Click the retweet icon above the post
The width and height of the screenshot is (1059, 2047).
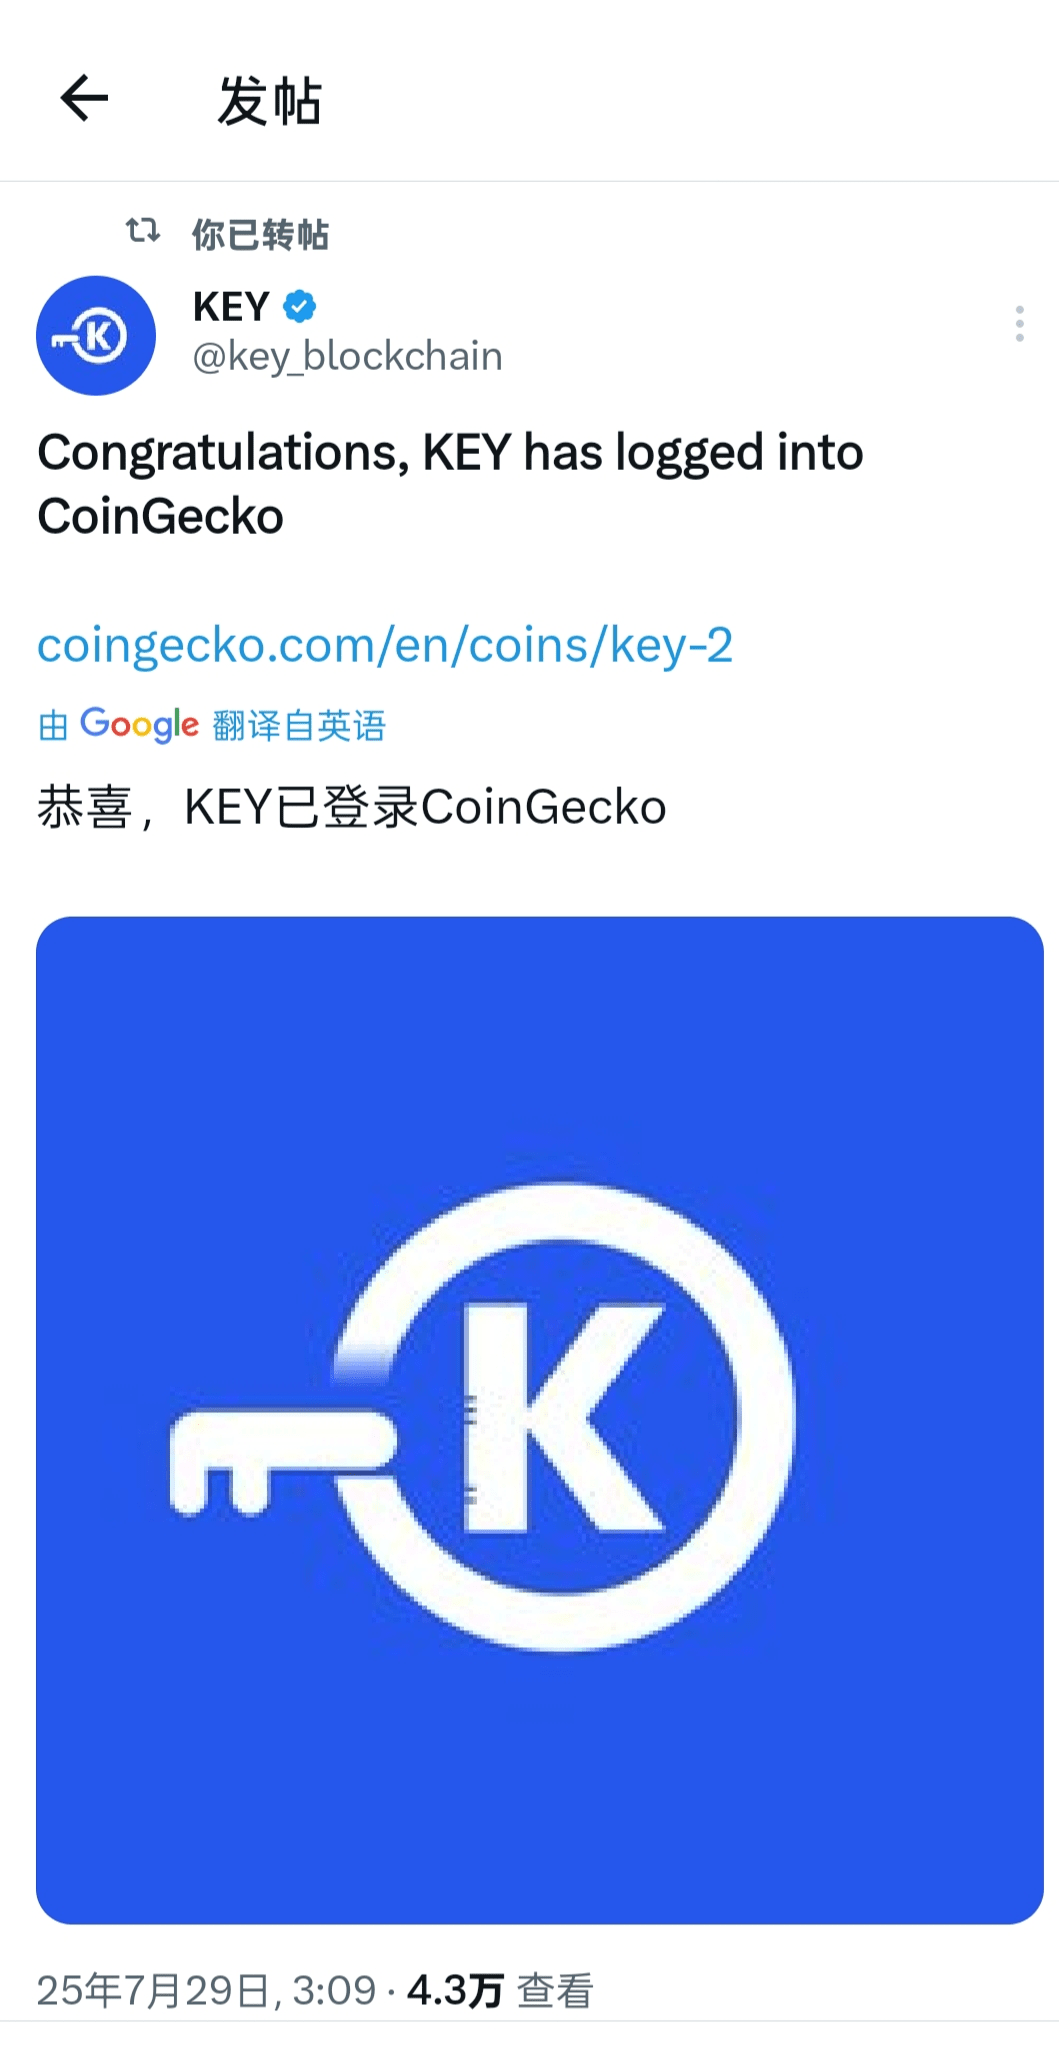tap(143, 232)
